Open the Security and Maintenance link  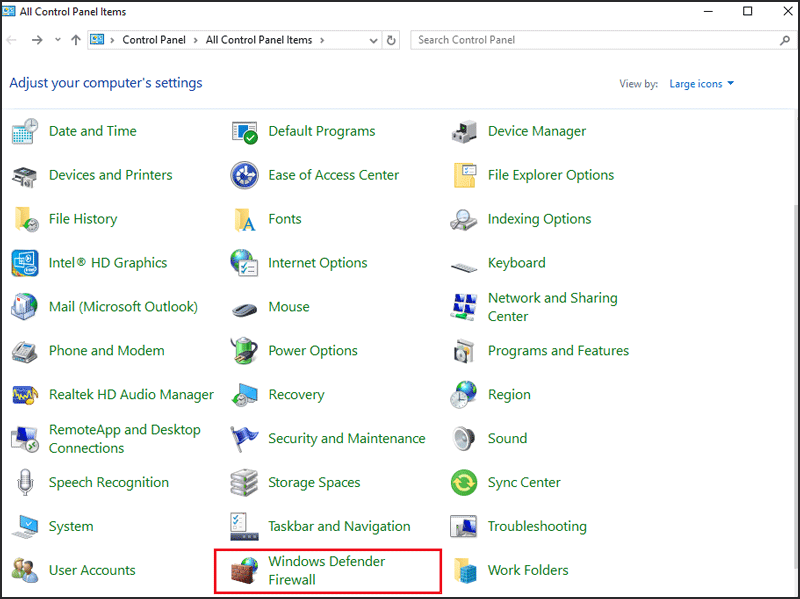pos(346,439)
